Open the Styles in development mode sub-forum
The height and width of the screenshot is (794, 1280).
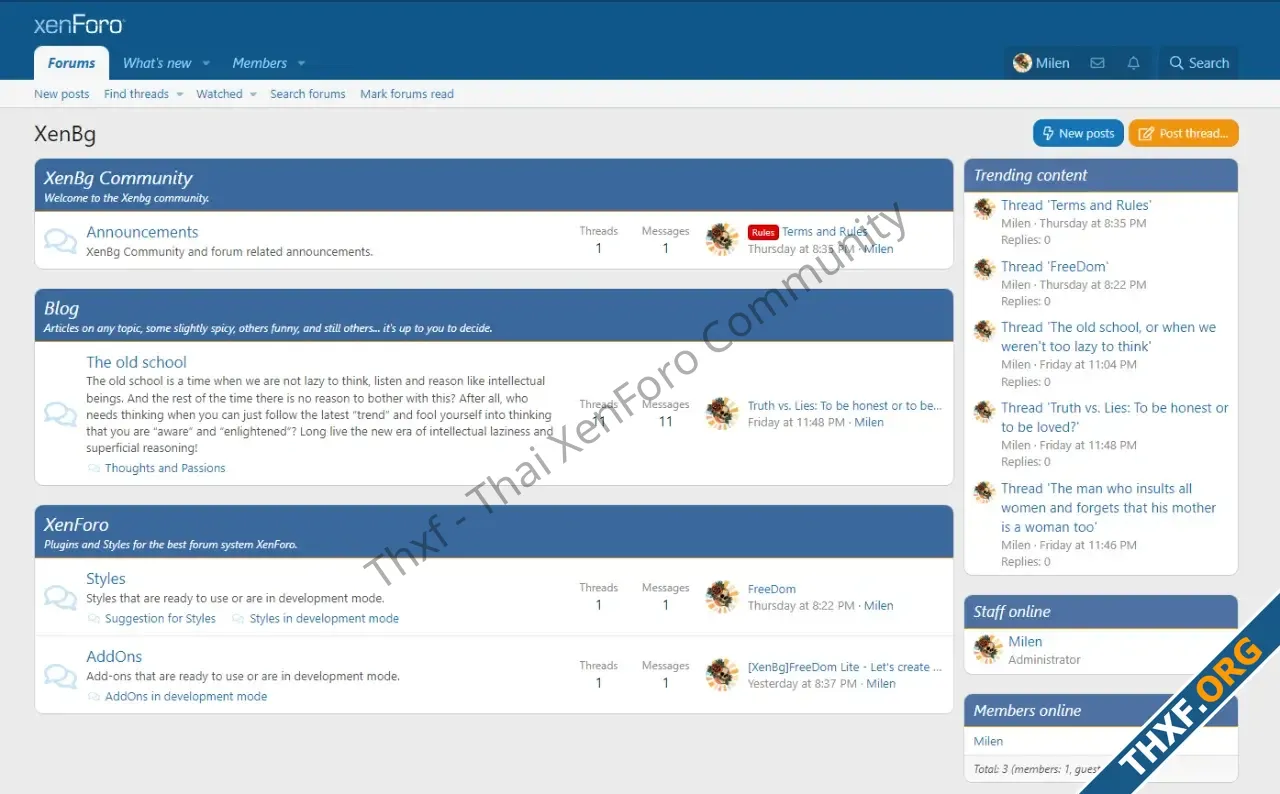point(324,619)
